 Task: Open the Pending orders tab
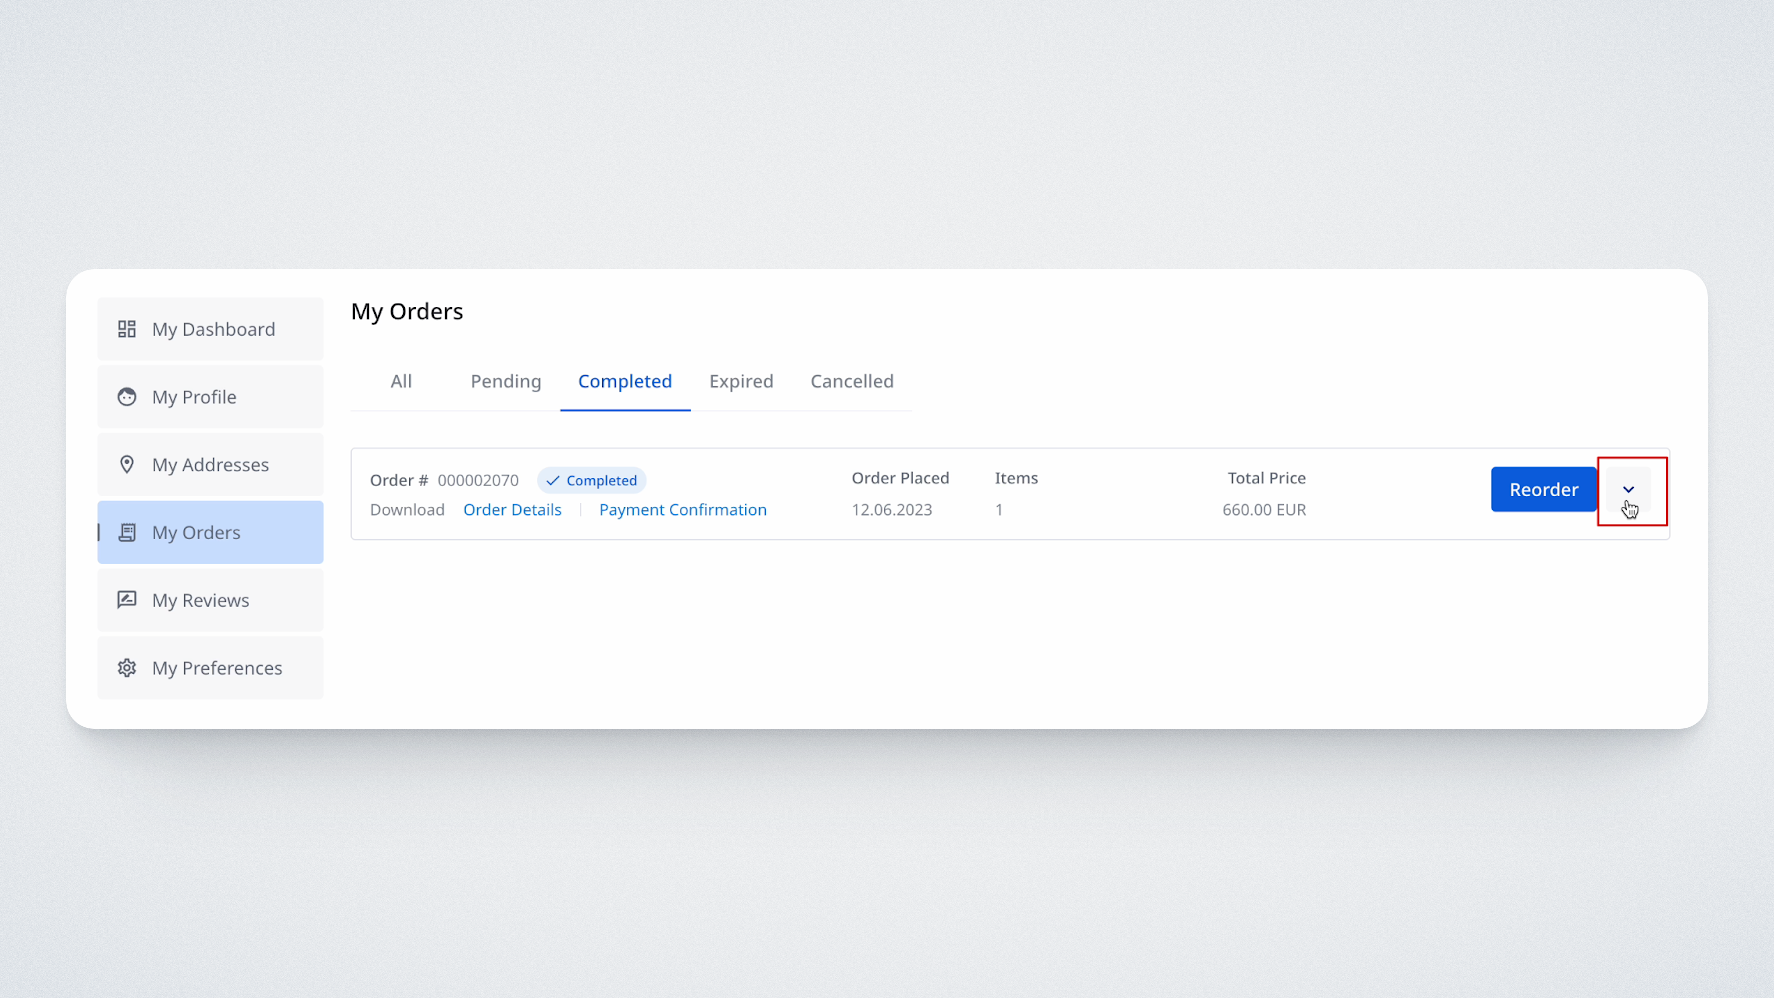pos(505,381)
